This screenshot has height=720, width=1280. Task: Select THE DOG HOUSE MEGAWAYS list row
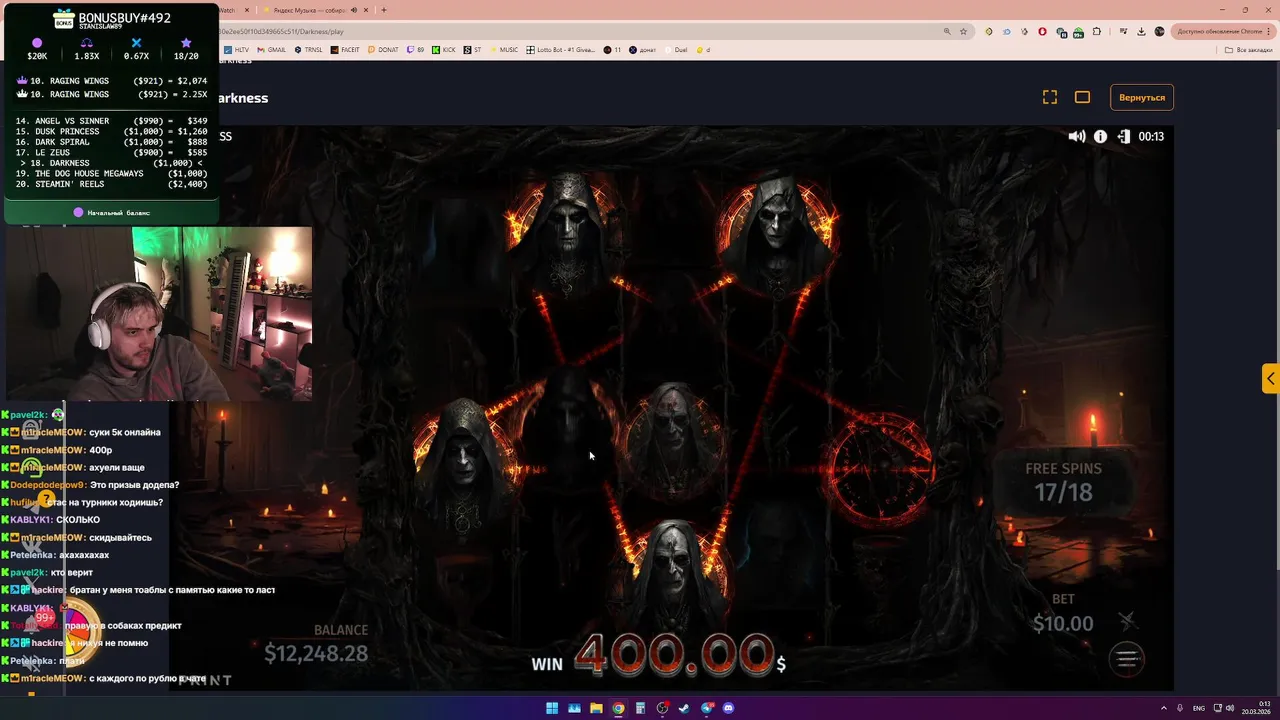pos(111,174)
